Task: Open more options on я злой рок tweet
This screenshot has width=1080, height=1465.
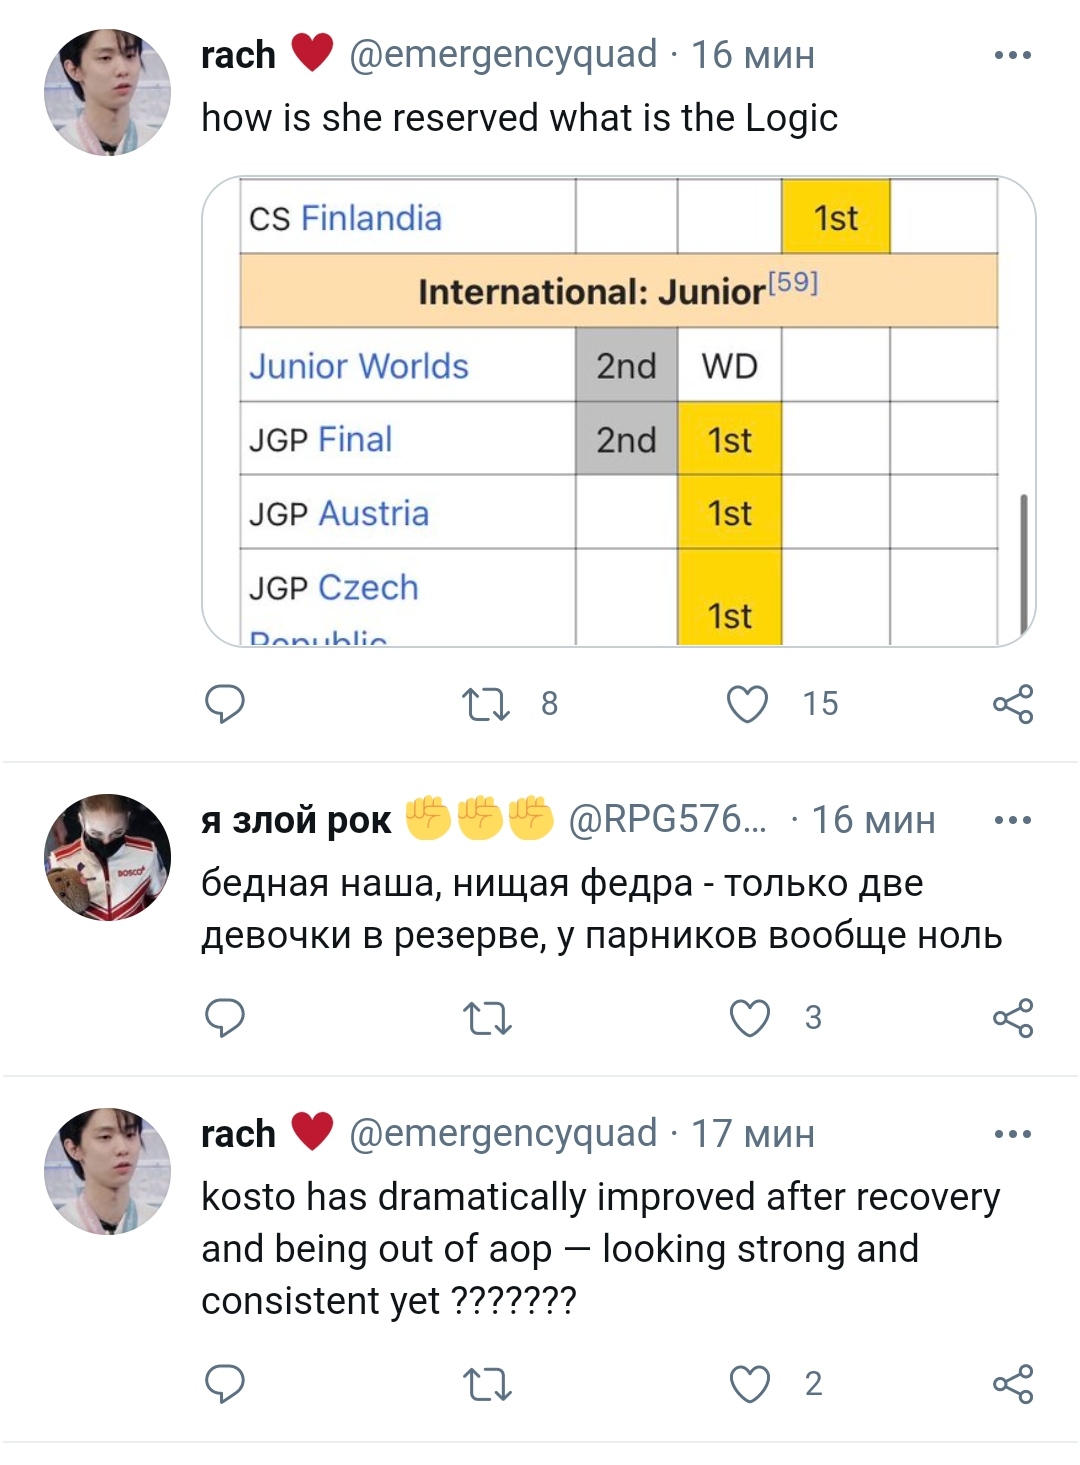Action: click(x=1012, y=821)
